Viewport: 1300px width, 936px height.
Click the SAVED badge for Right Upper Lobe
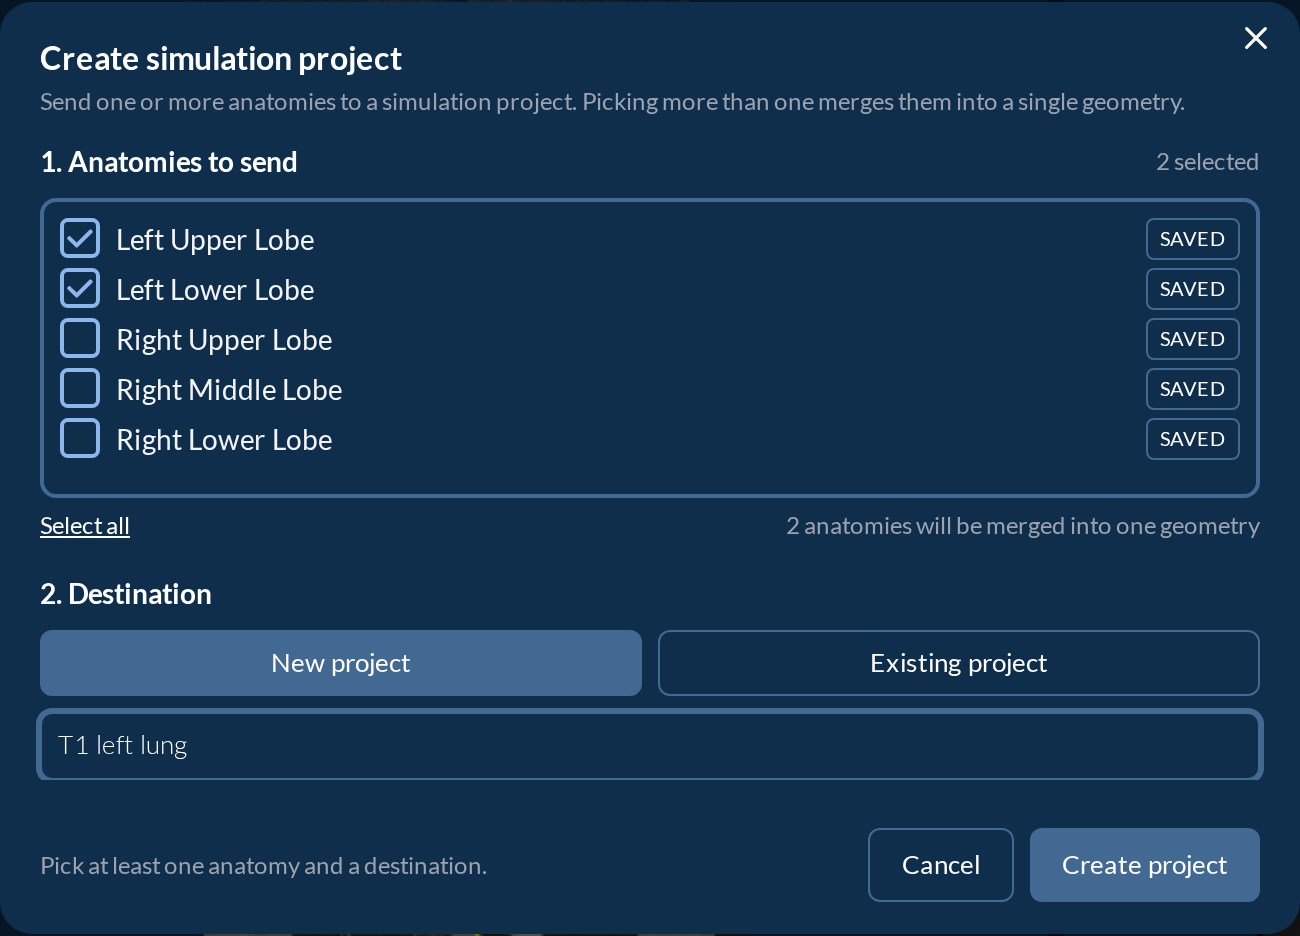tap(1193, 339)
